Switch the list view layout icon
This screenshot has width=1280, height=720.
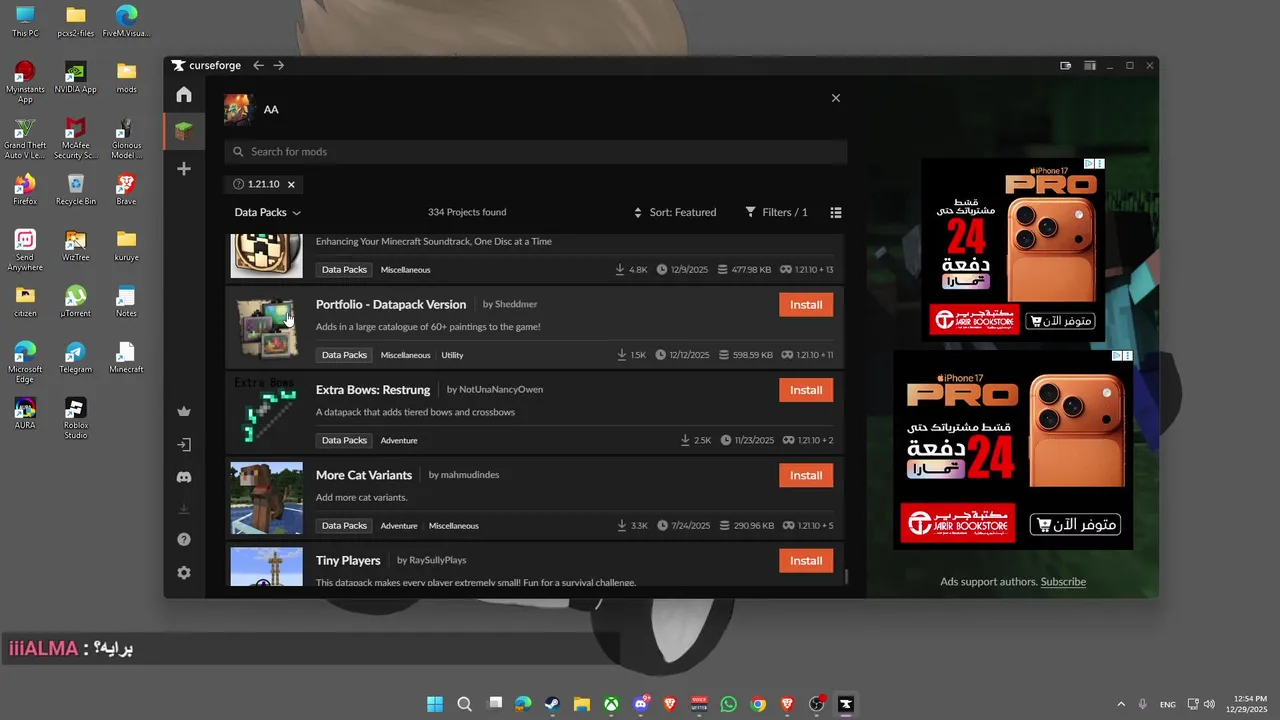pyautogui.click(x=836, y=212)
